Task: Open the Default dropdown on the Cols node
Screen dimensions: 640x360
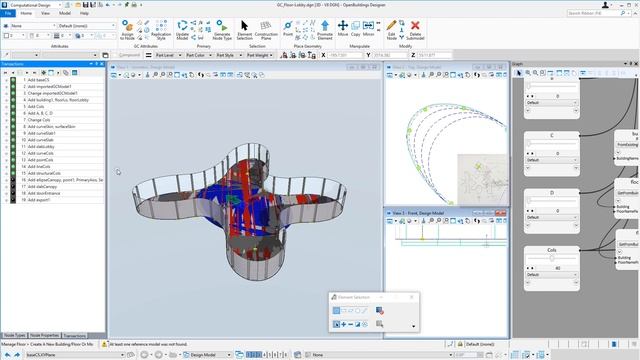Action: pyautogui.click(x=551, y=275)
